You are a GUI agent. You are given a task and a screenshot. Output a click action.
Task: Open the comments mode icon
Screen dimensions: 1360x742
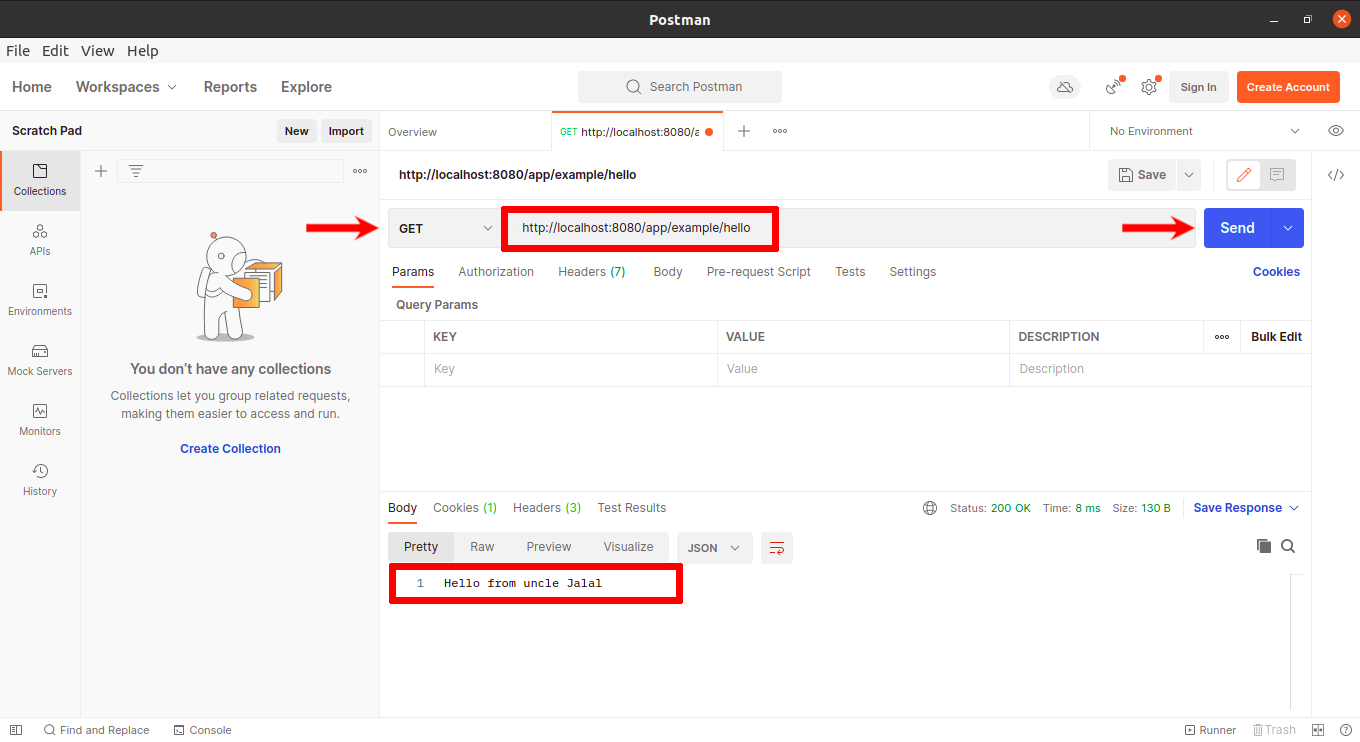tap(1277, 175)
